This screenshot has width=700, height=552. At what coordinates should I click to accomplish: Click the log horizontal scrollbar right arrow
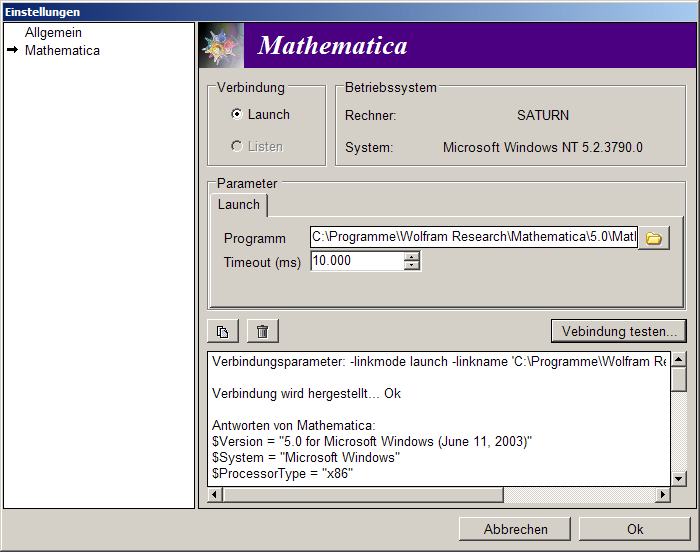[x=663, y=494]
